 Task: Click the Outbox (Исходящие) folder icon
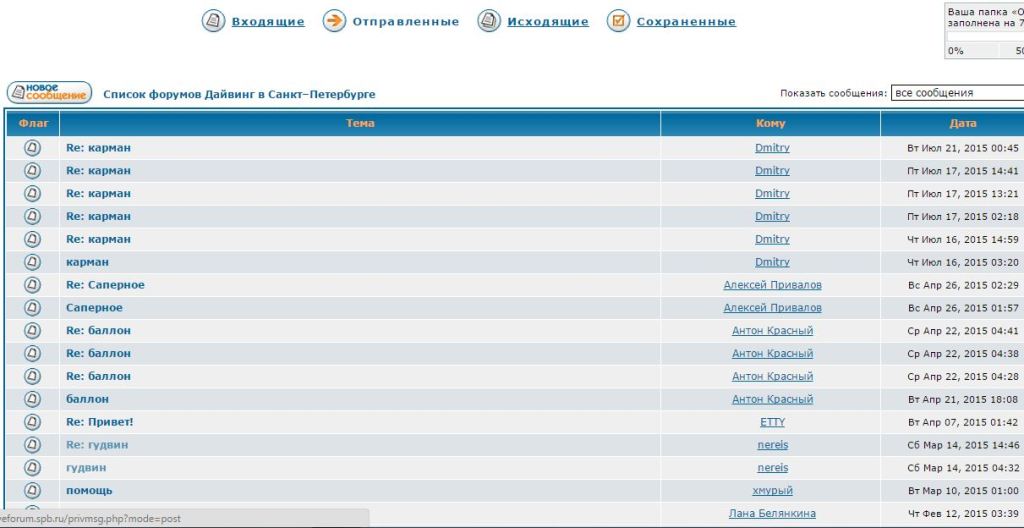(489, 21)
